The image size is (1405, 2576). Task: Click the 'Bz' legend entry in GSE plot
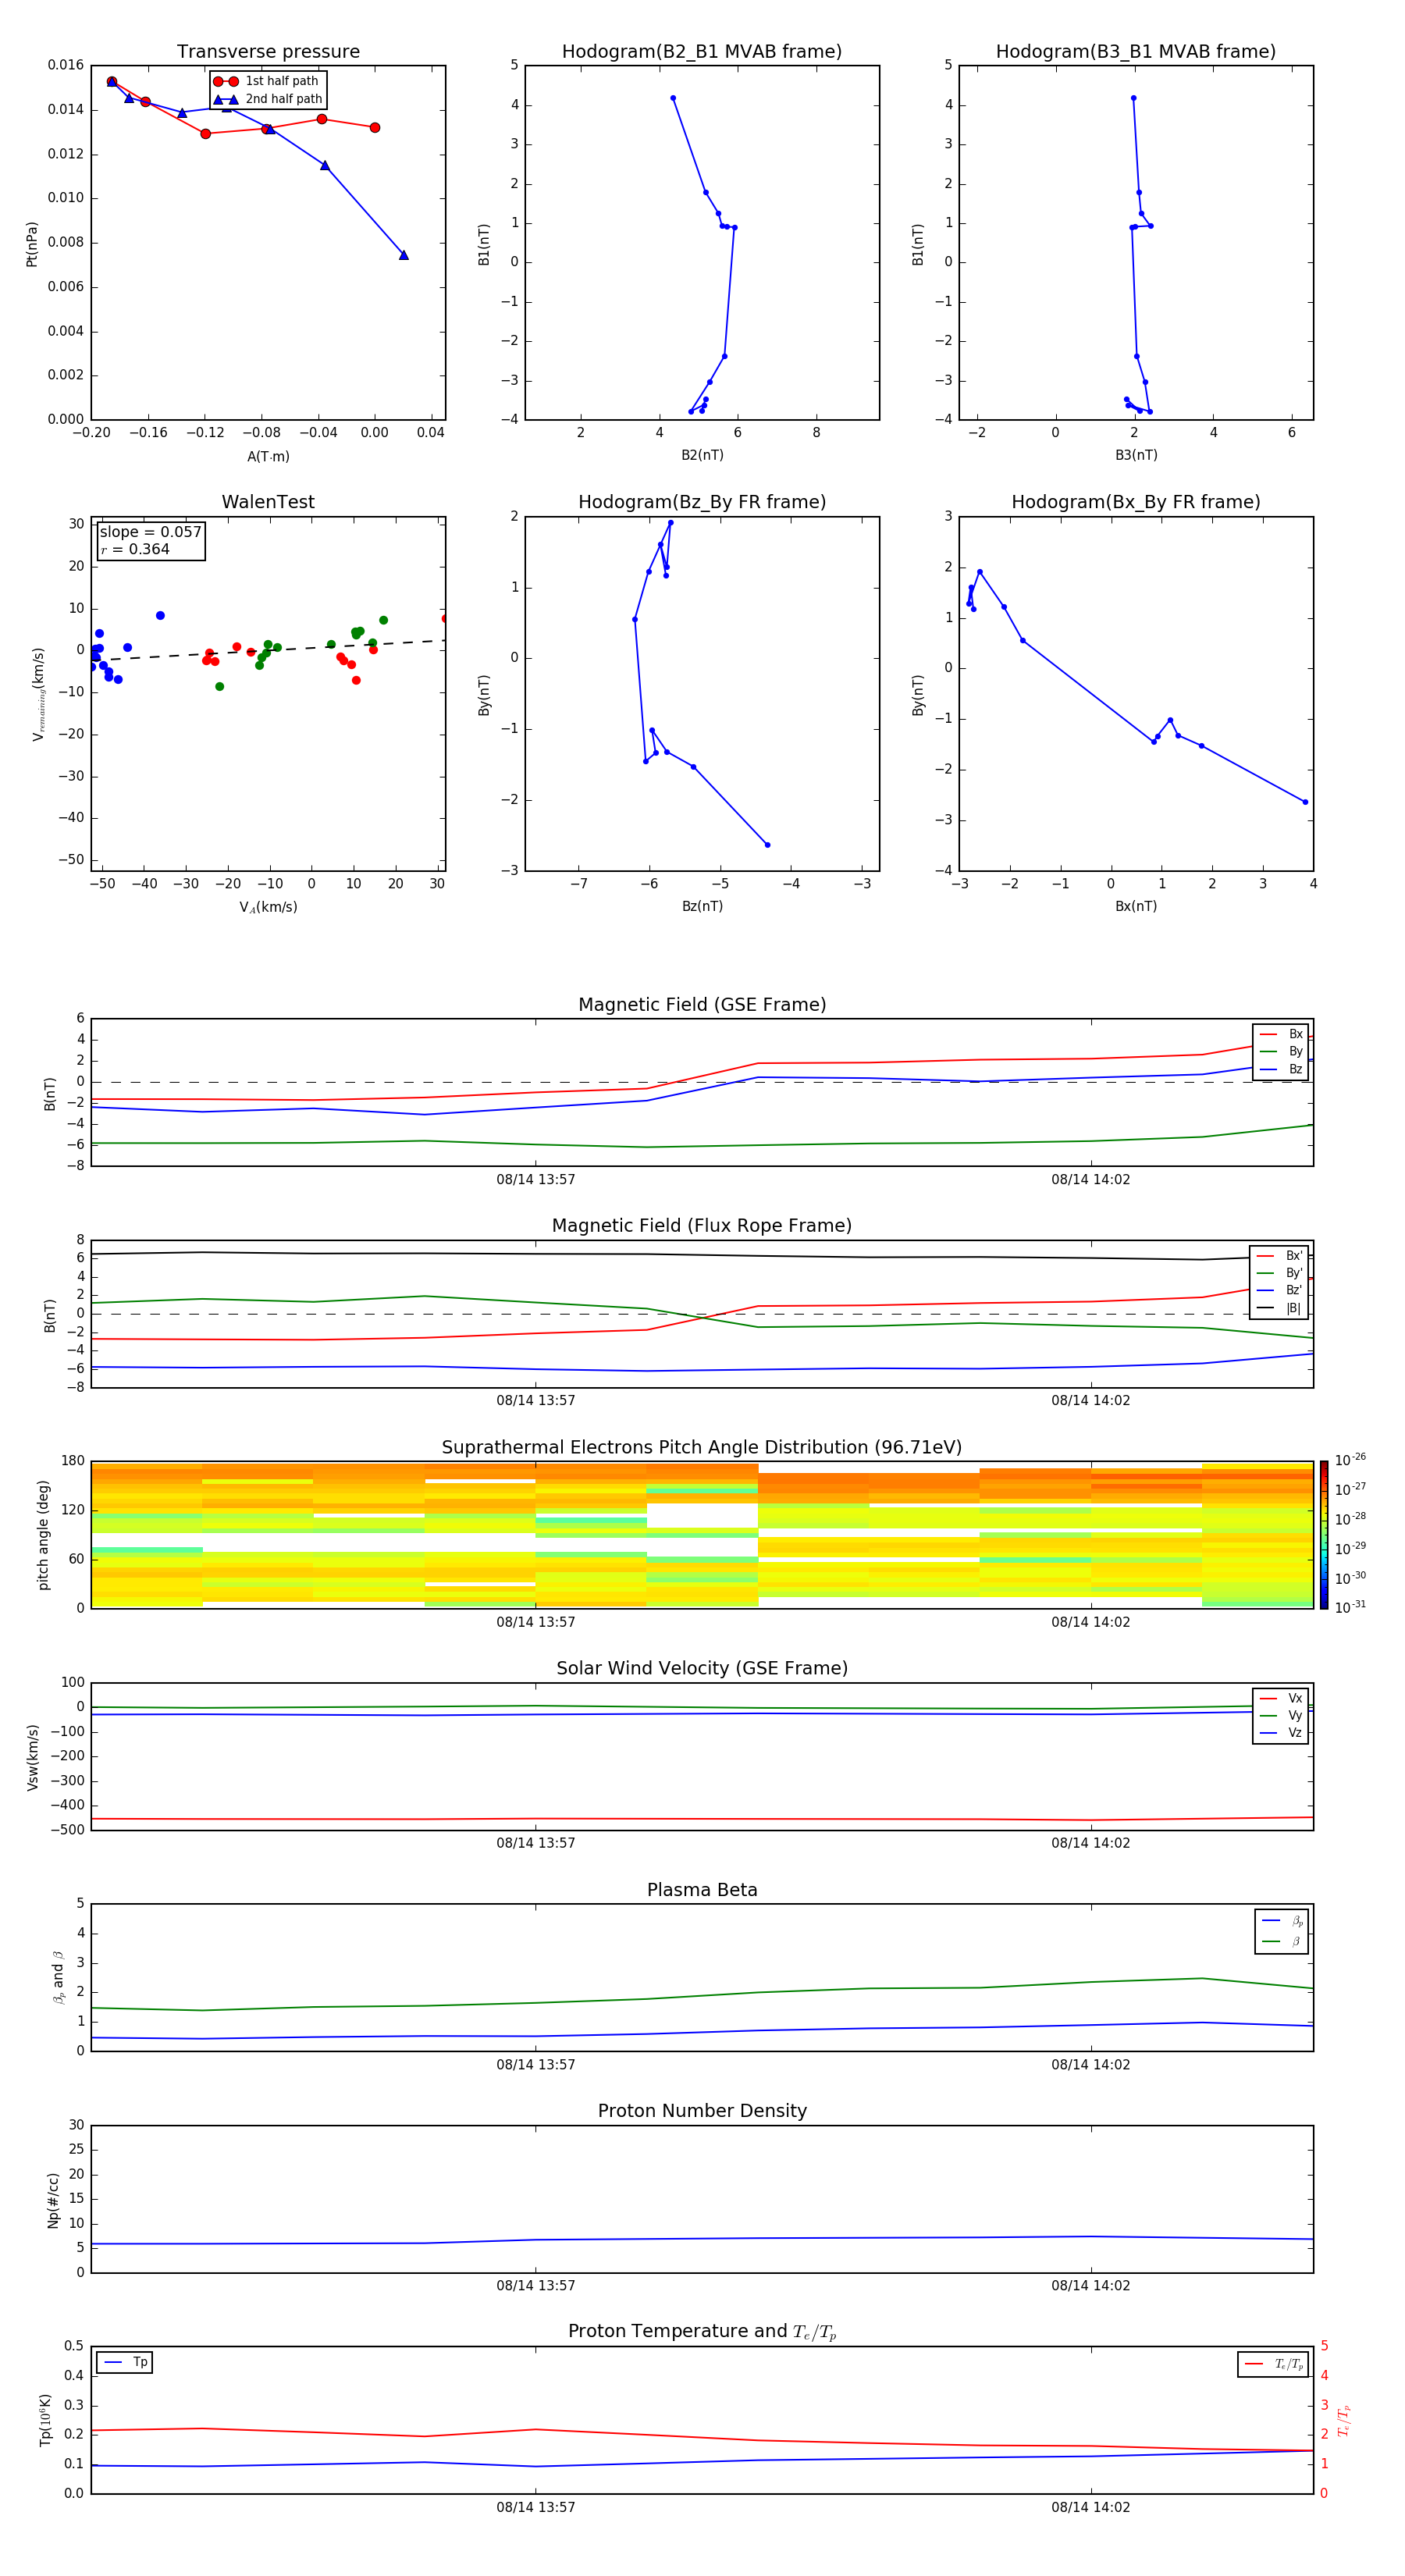(x=1281, y=1070)
